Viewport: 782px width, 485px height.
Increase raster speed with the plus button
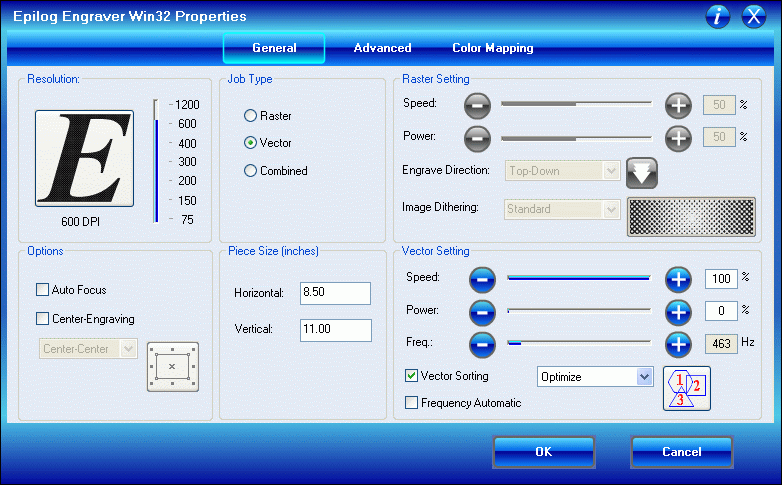click(x=678, y=105)
